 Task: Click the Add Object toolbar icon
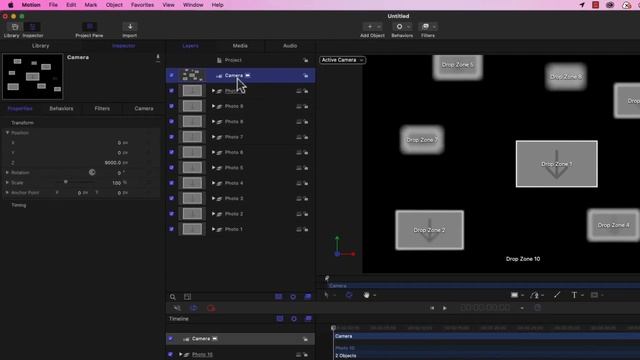372,27
